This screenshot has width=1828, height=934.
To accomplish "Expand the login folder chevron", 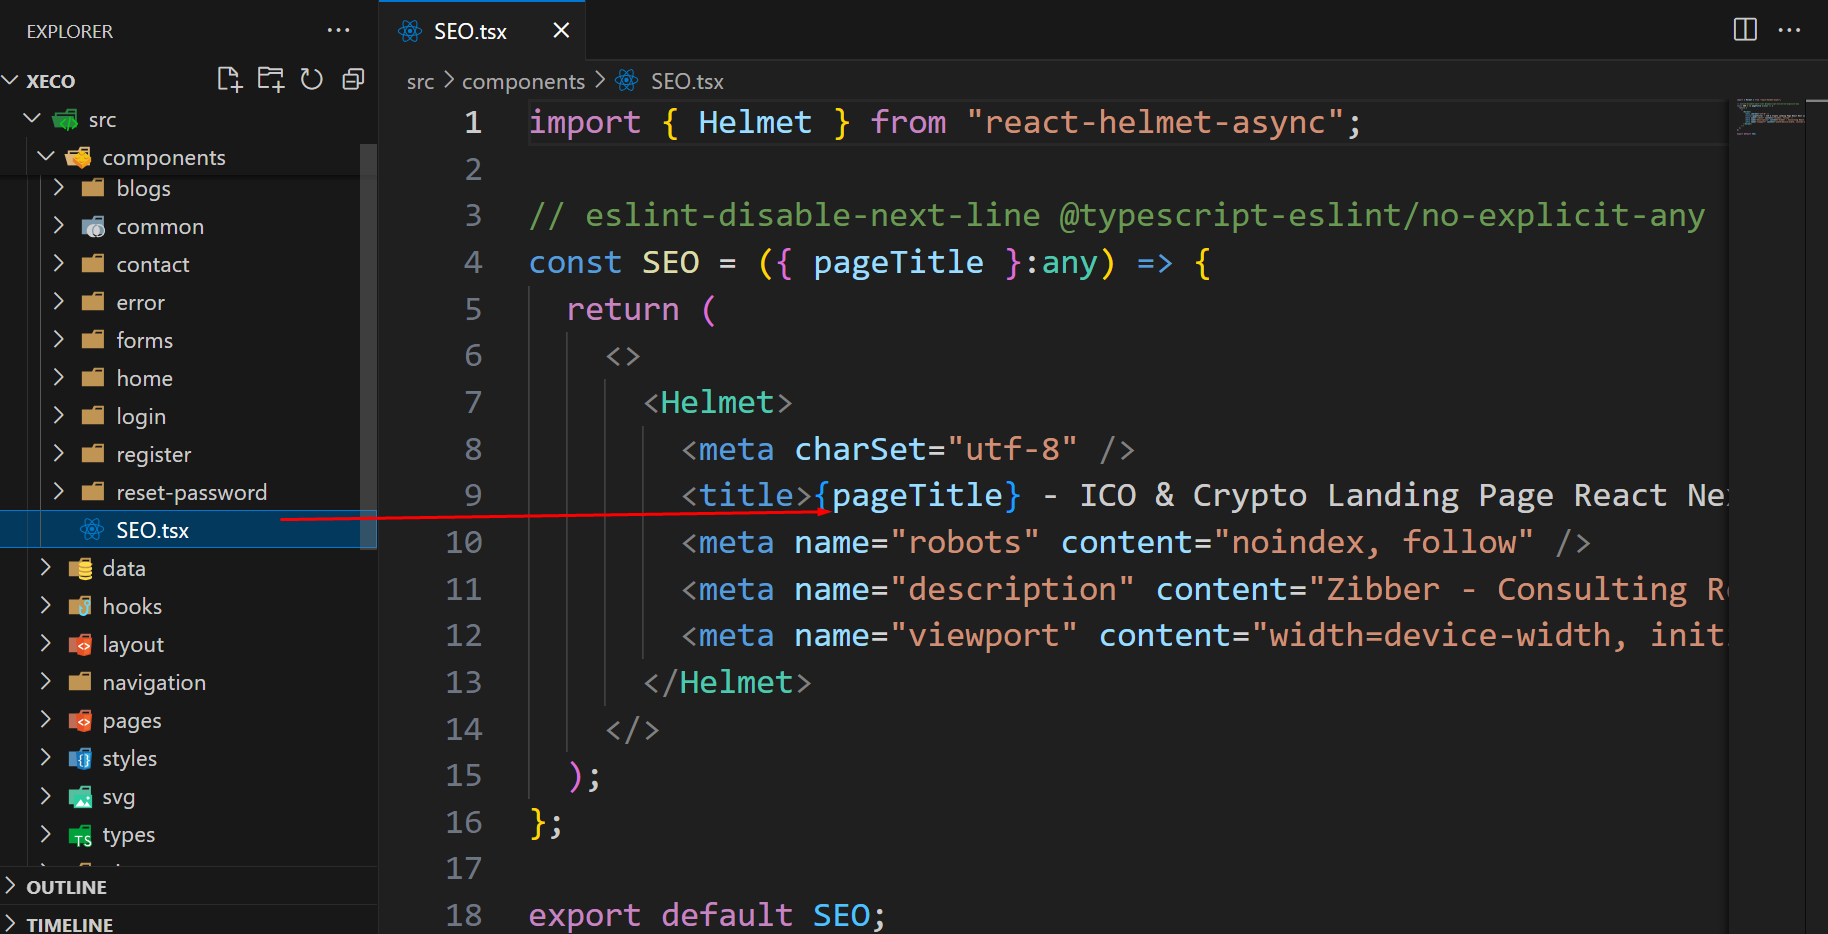I will pos(59,416).
